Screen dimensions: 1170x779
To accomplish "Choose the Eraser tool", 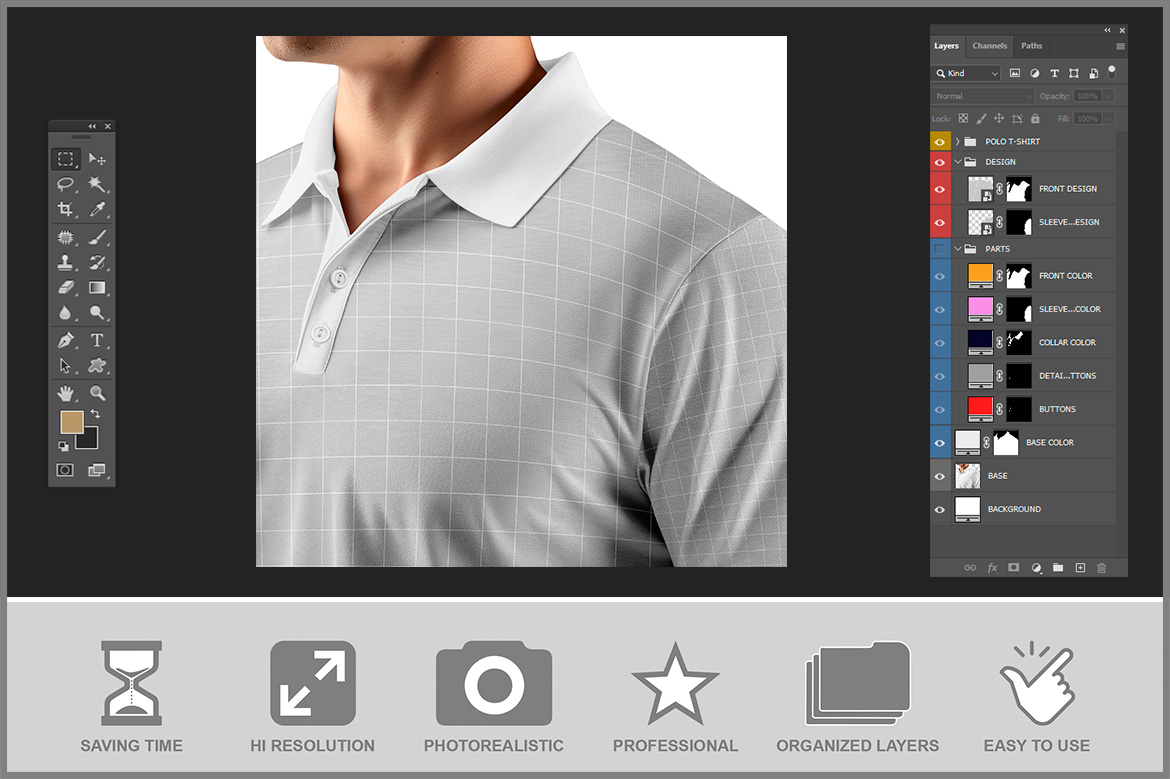I will [x=65, y=288].
